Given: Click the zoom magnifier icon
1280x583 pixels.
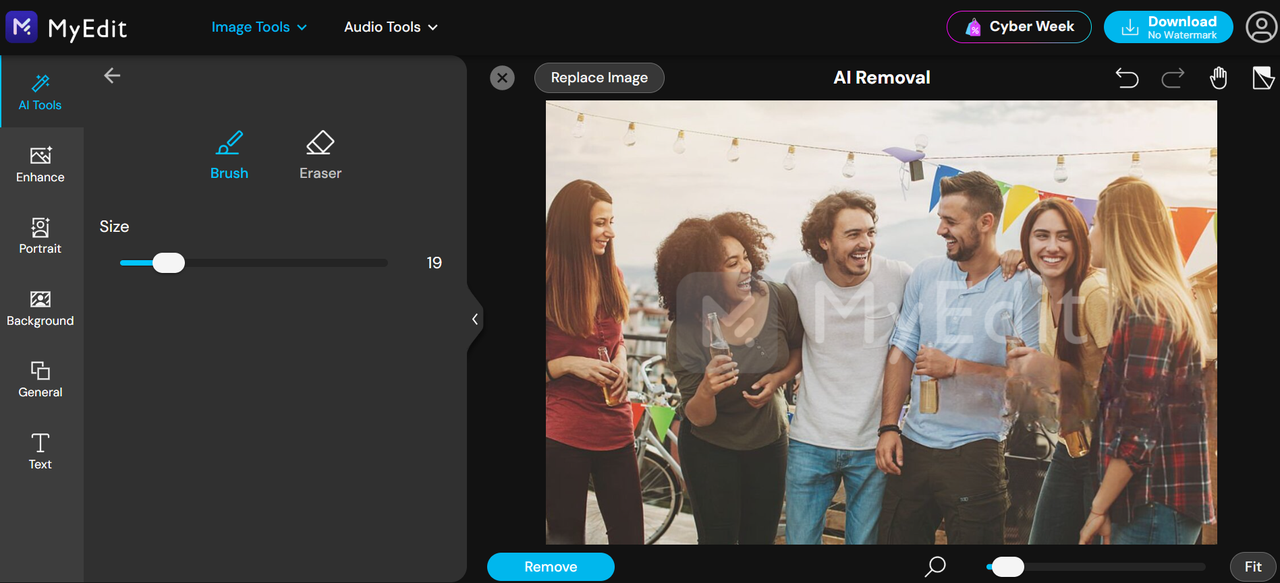Looking at the screenshot, I should pos(935,567).
